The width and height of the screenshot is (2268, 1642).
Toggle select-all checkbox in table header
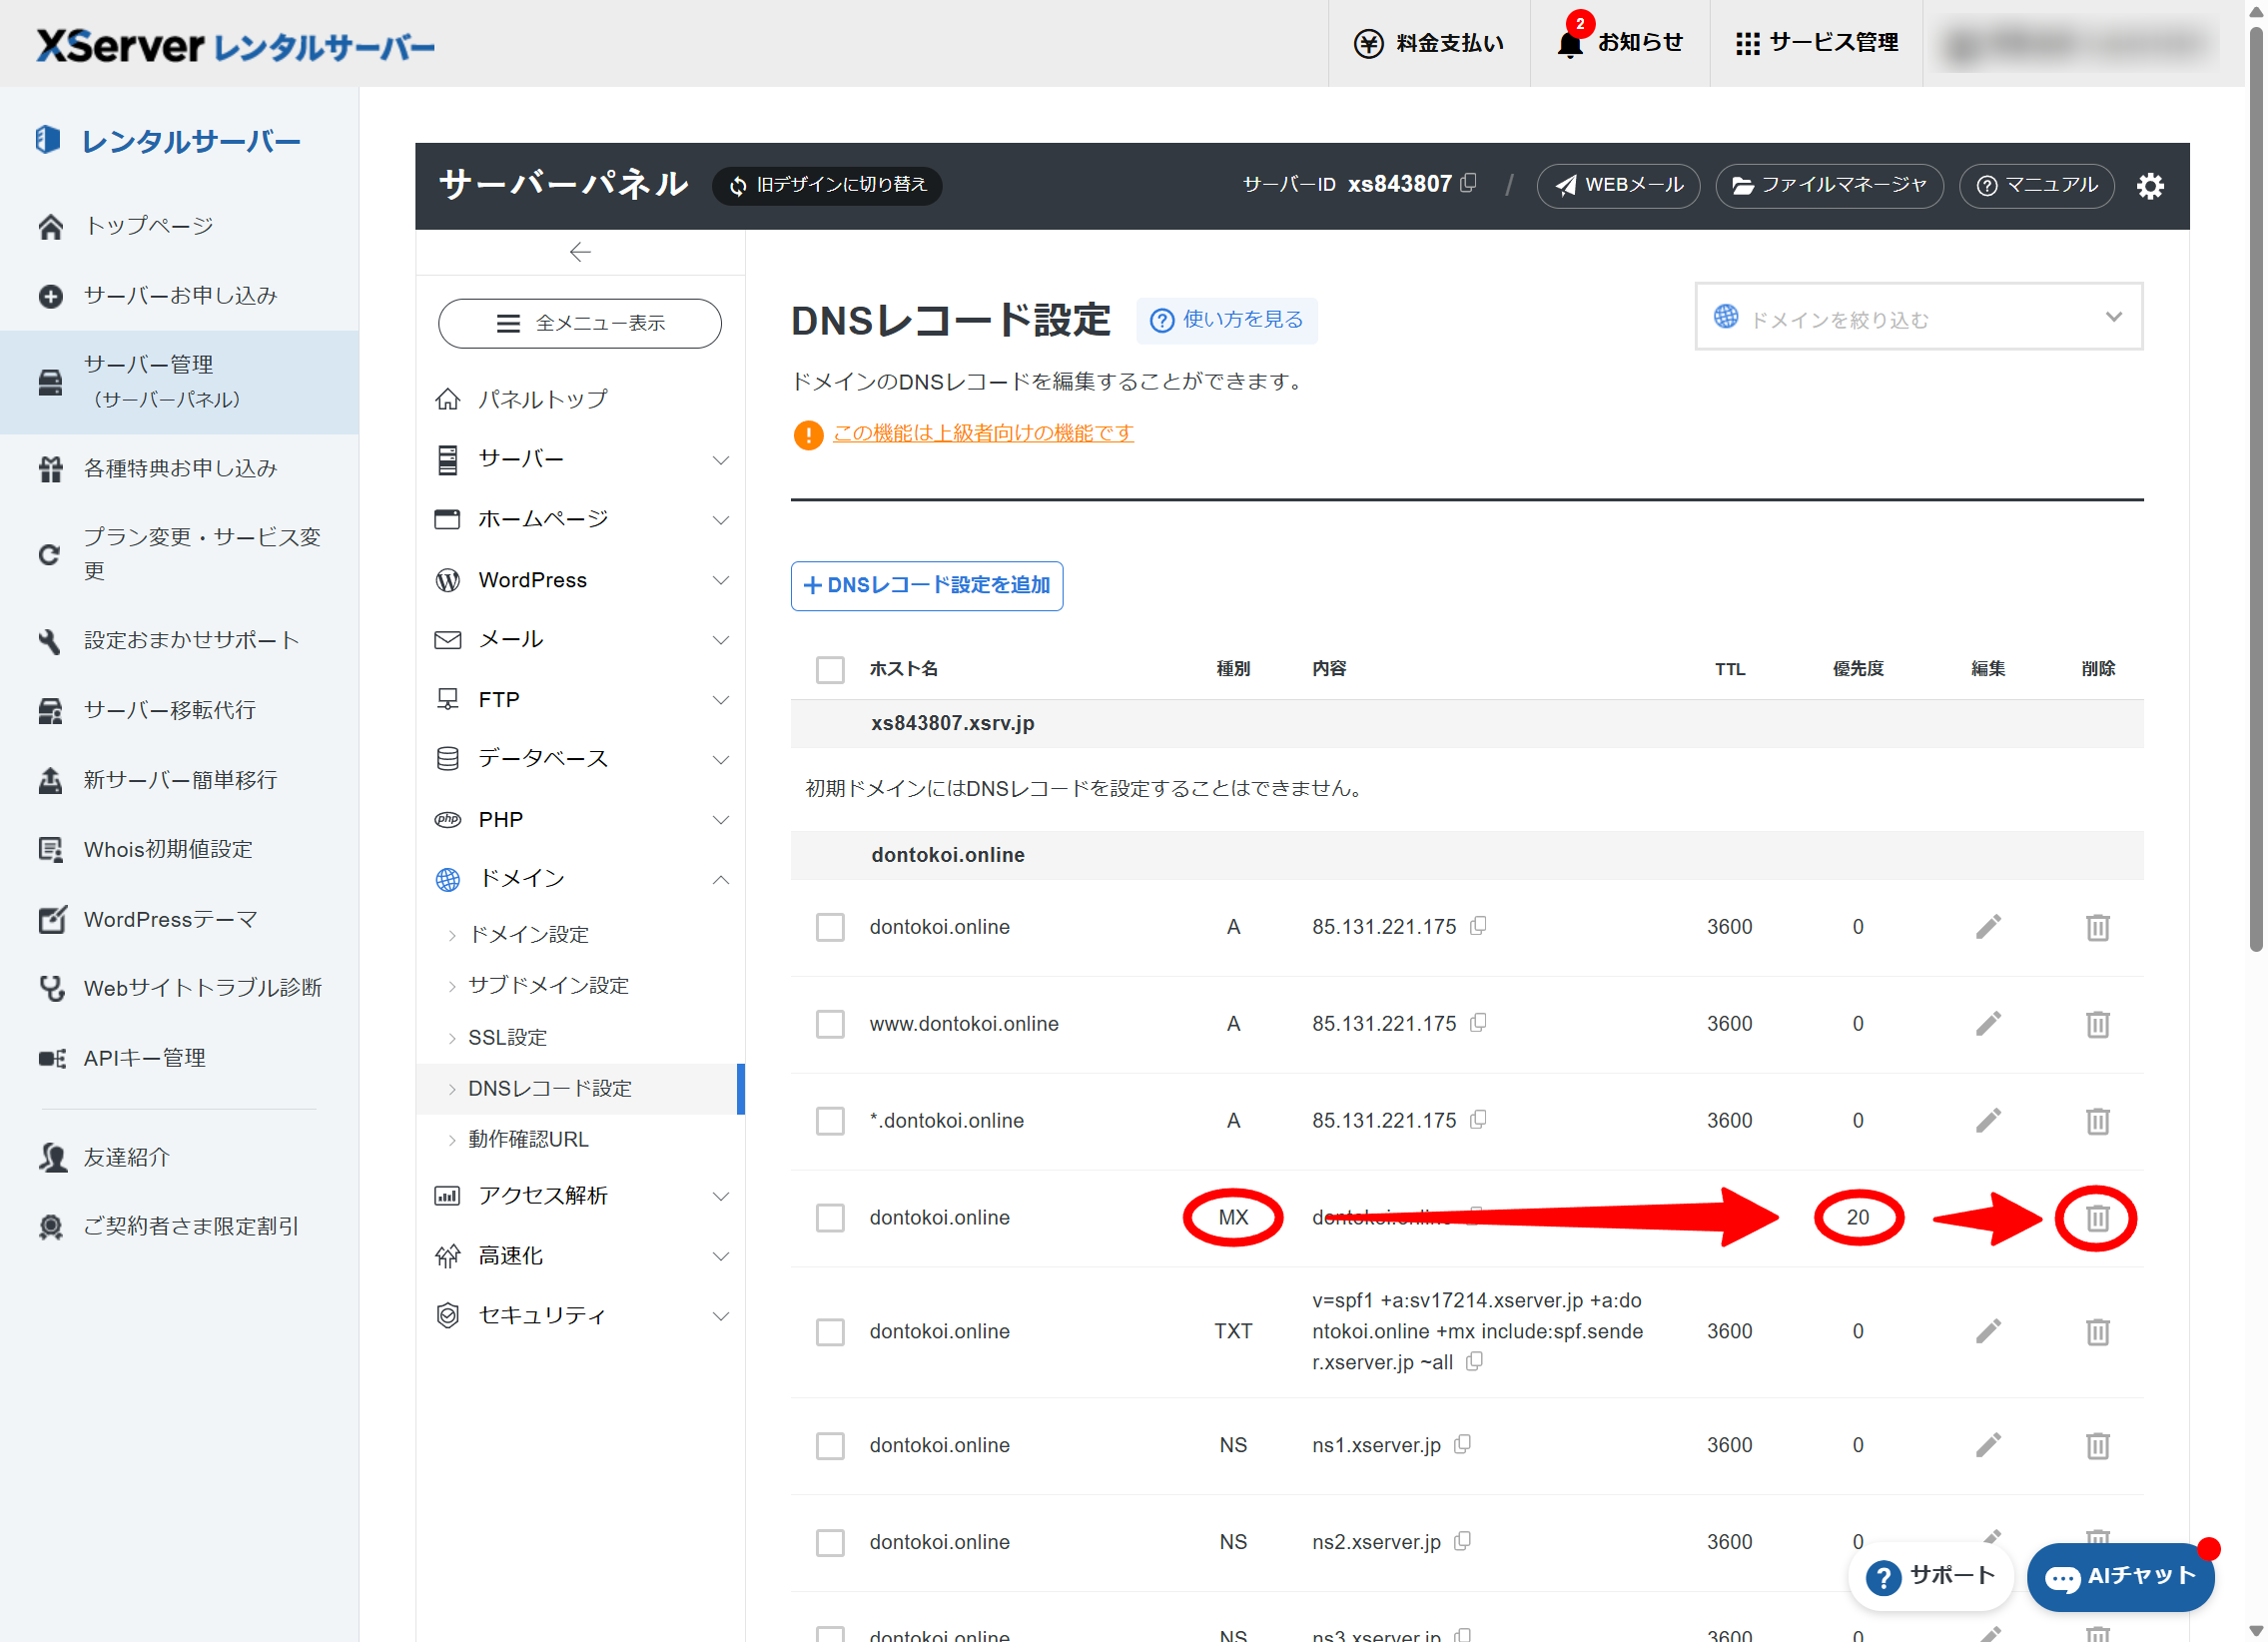(830, 669)
